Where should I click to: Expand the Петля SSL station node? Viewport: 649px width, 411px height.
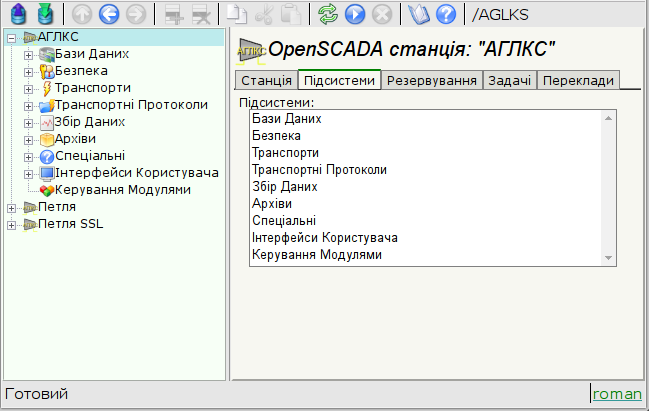coord(11,224)
